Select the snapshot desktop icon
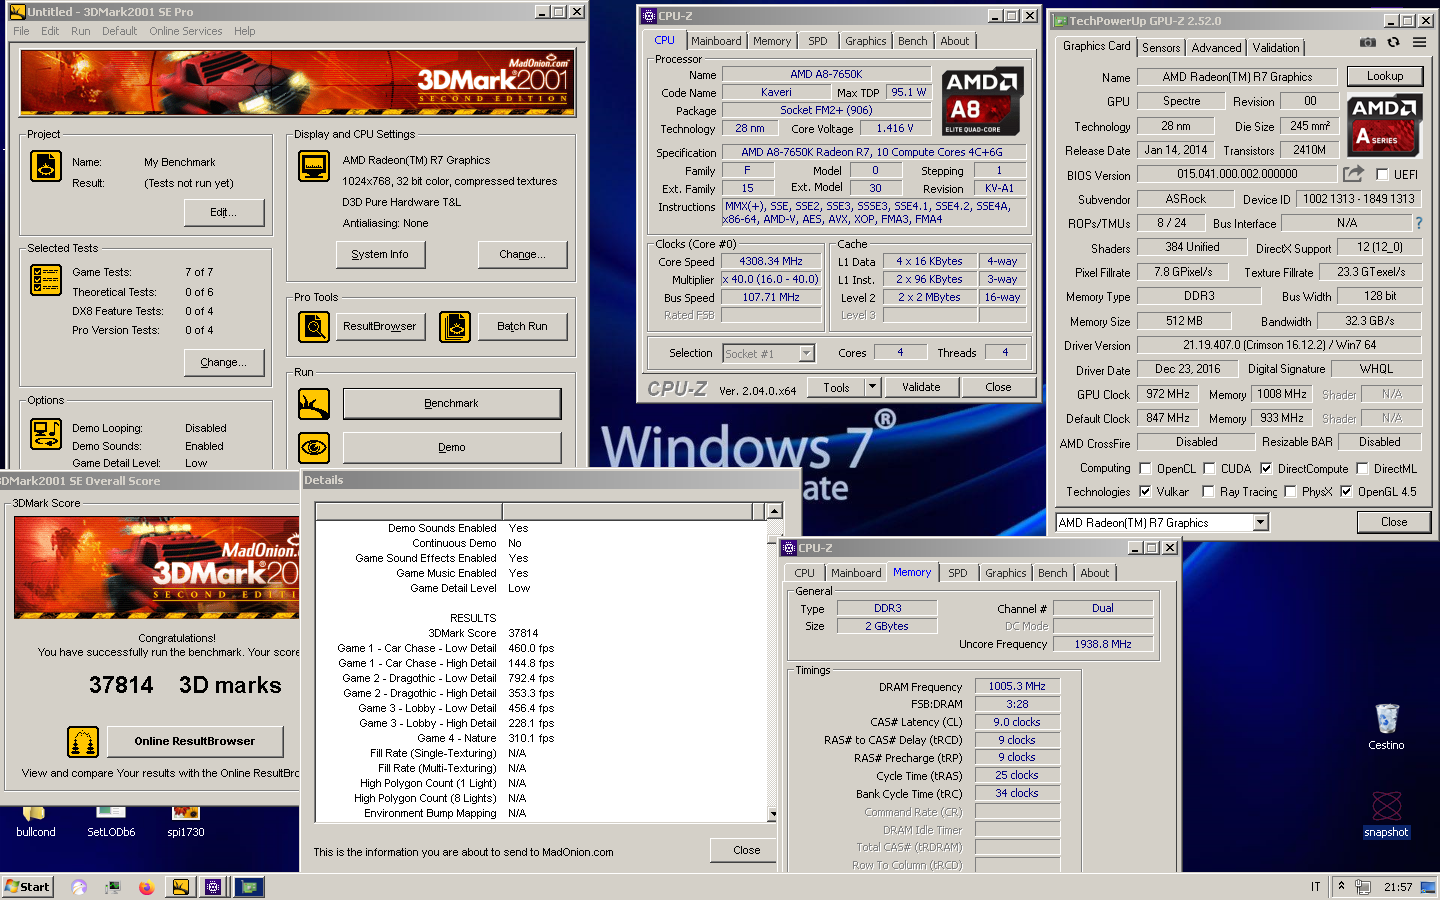 coord(1386,815)
